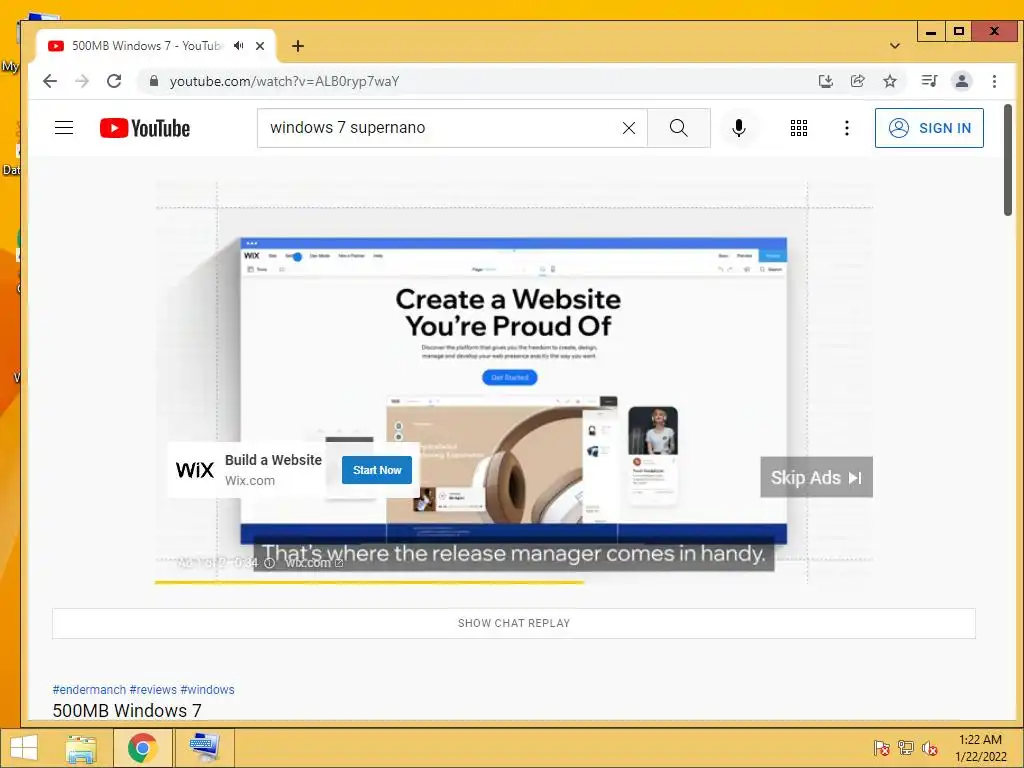The height and width of the screenshot is (768, 1024).
Task: Mute the tab via the speaker icon
Action: (x=239, y=46)
